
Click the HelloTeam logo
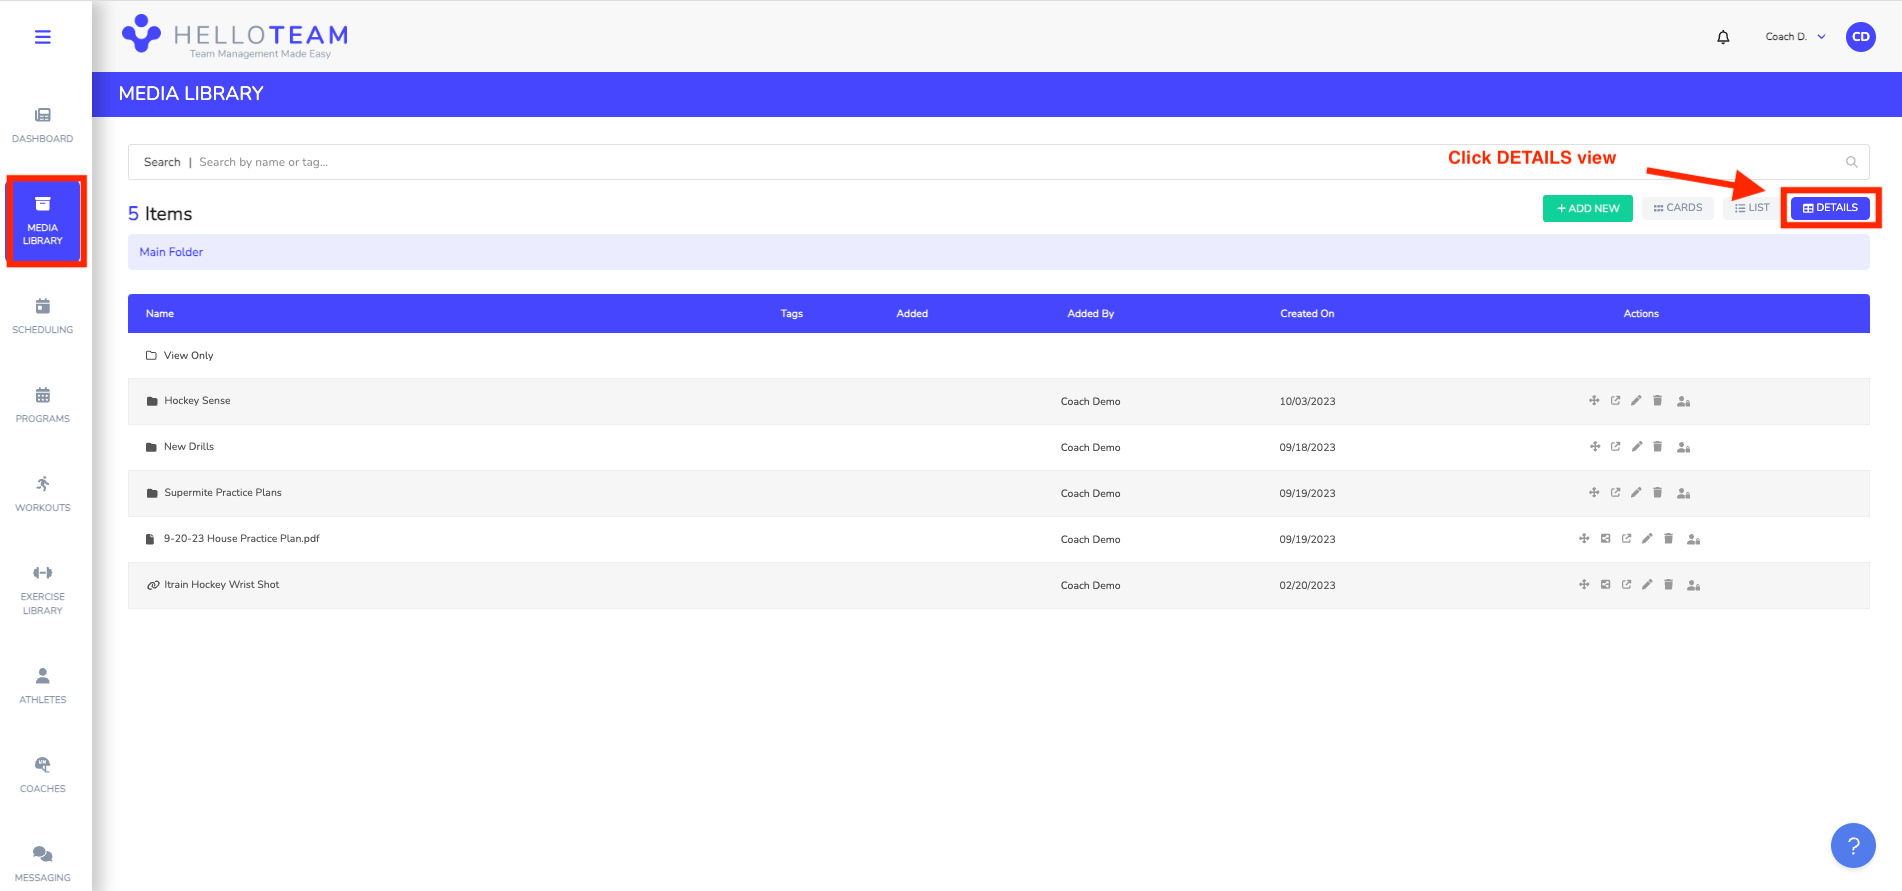click(x=235, y=36)
